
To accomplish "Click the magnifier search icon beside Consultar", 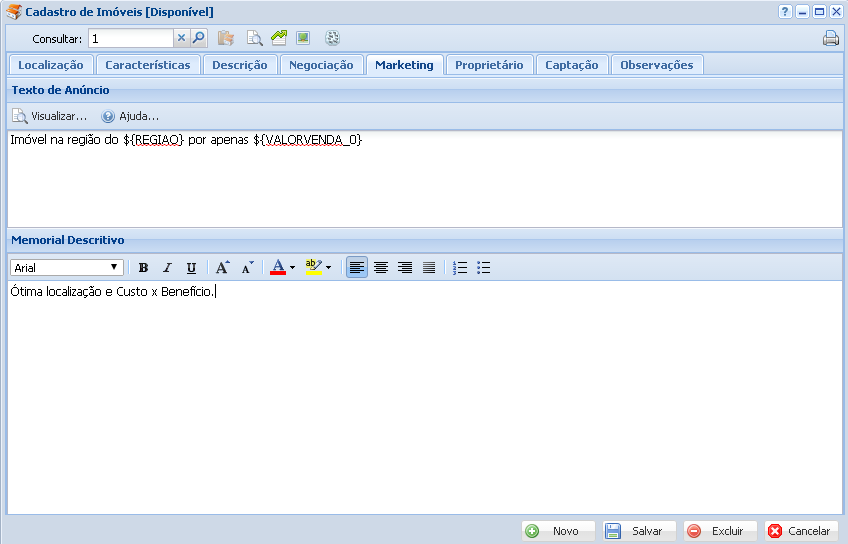I will tap(199, 39).
